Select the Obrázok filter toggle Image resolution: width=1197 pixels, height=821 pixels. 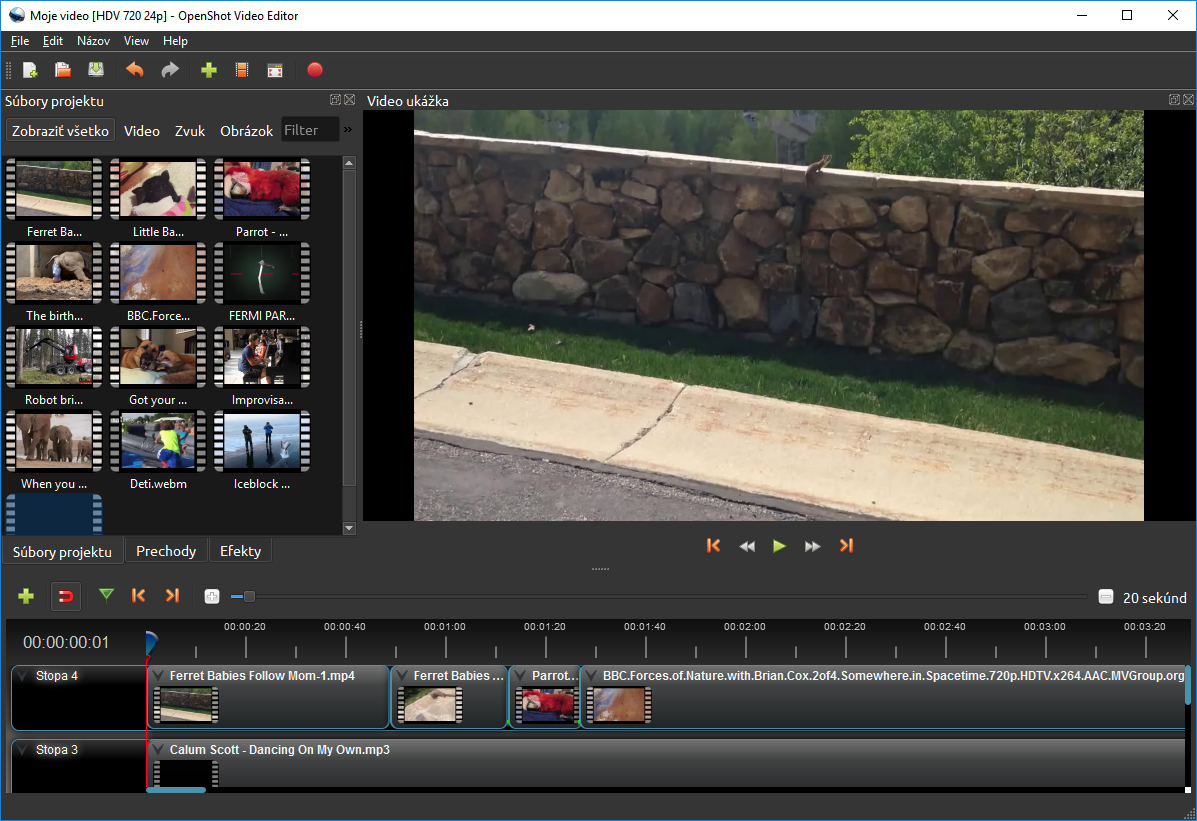pos(246,131)
